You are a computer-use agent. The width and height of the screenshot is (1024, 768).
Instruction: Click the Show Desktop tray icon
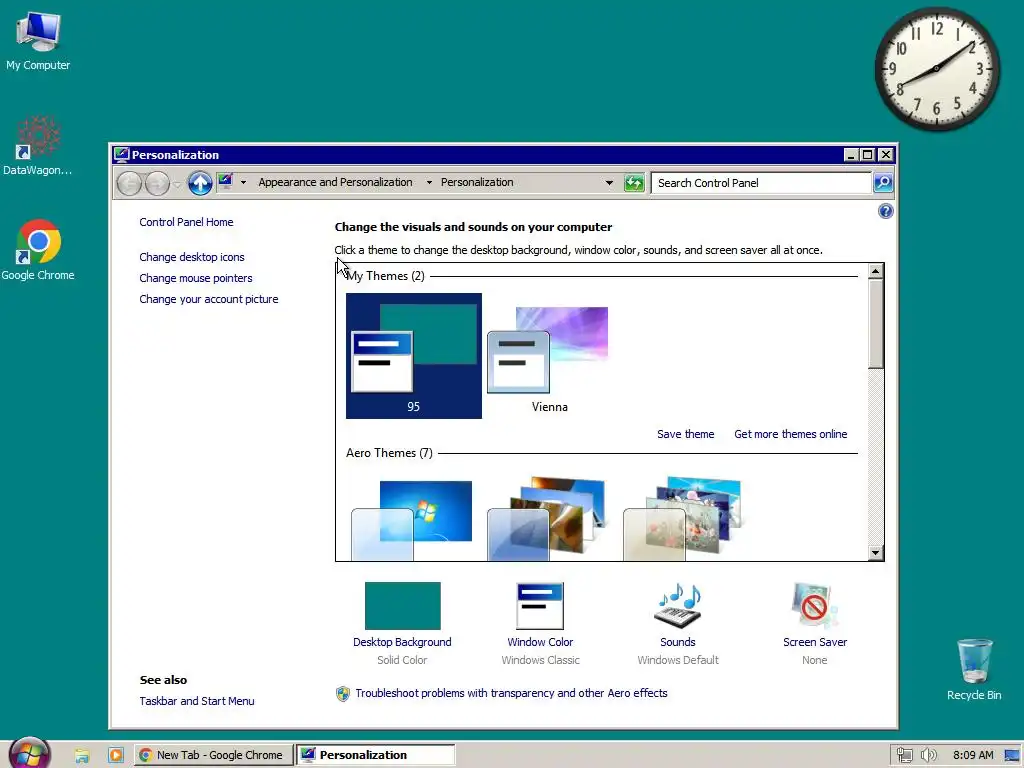coord(1012,755)
